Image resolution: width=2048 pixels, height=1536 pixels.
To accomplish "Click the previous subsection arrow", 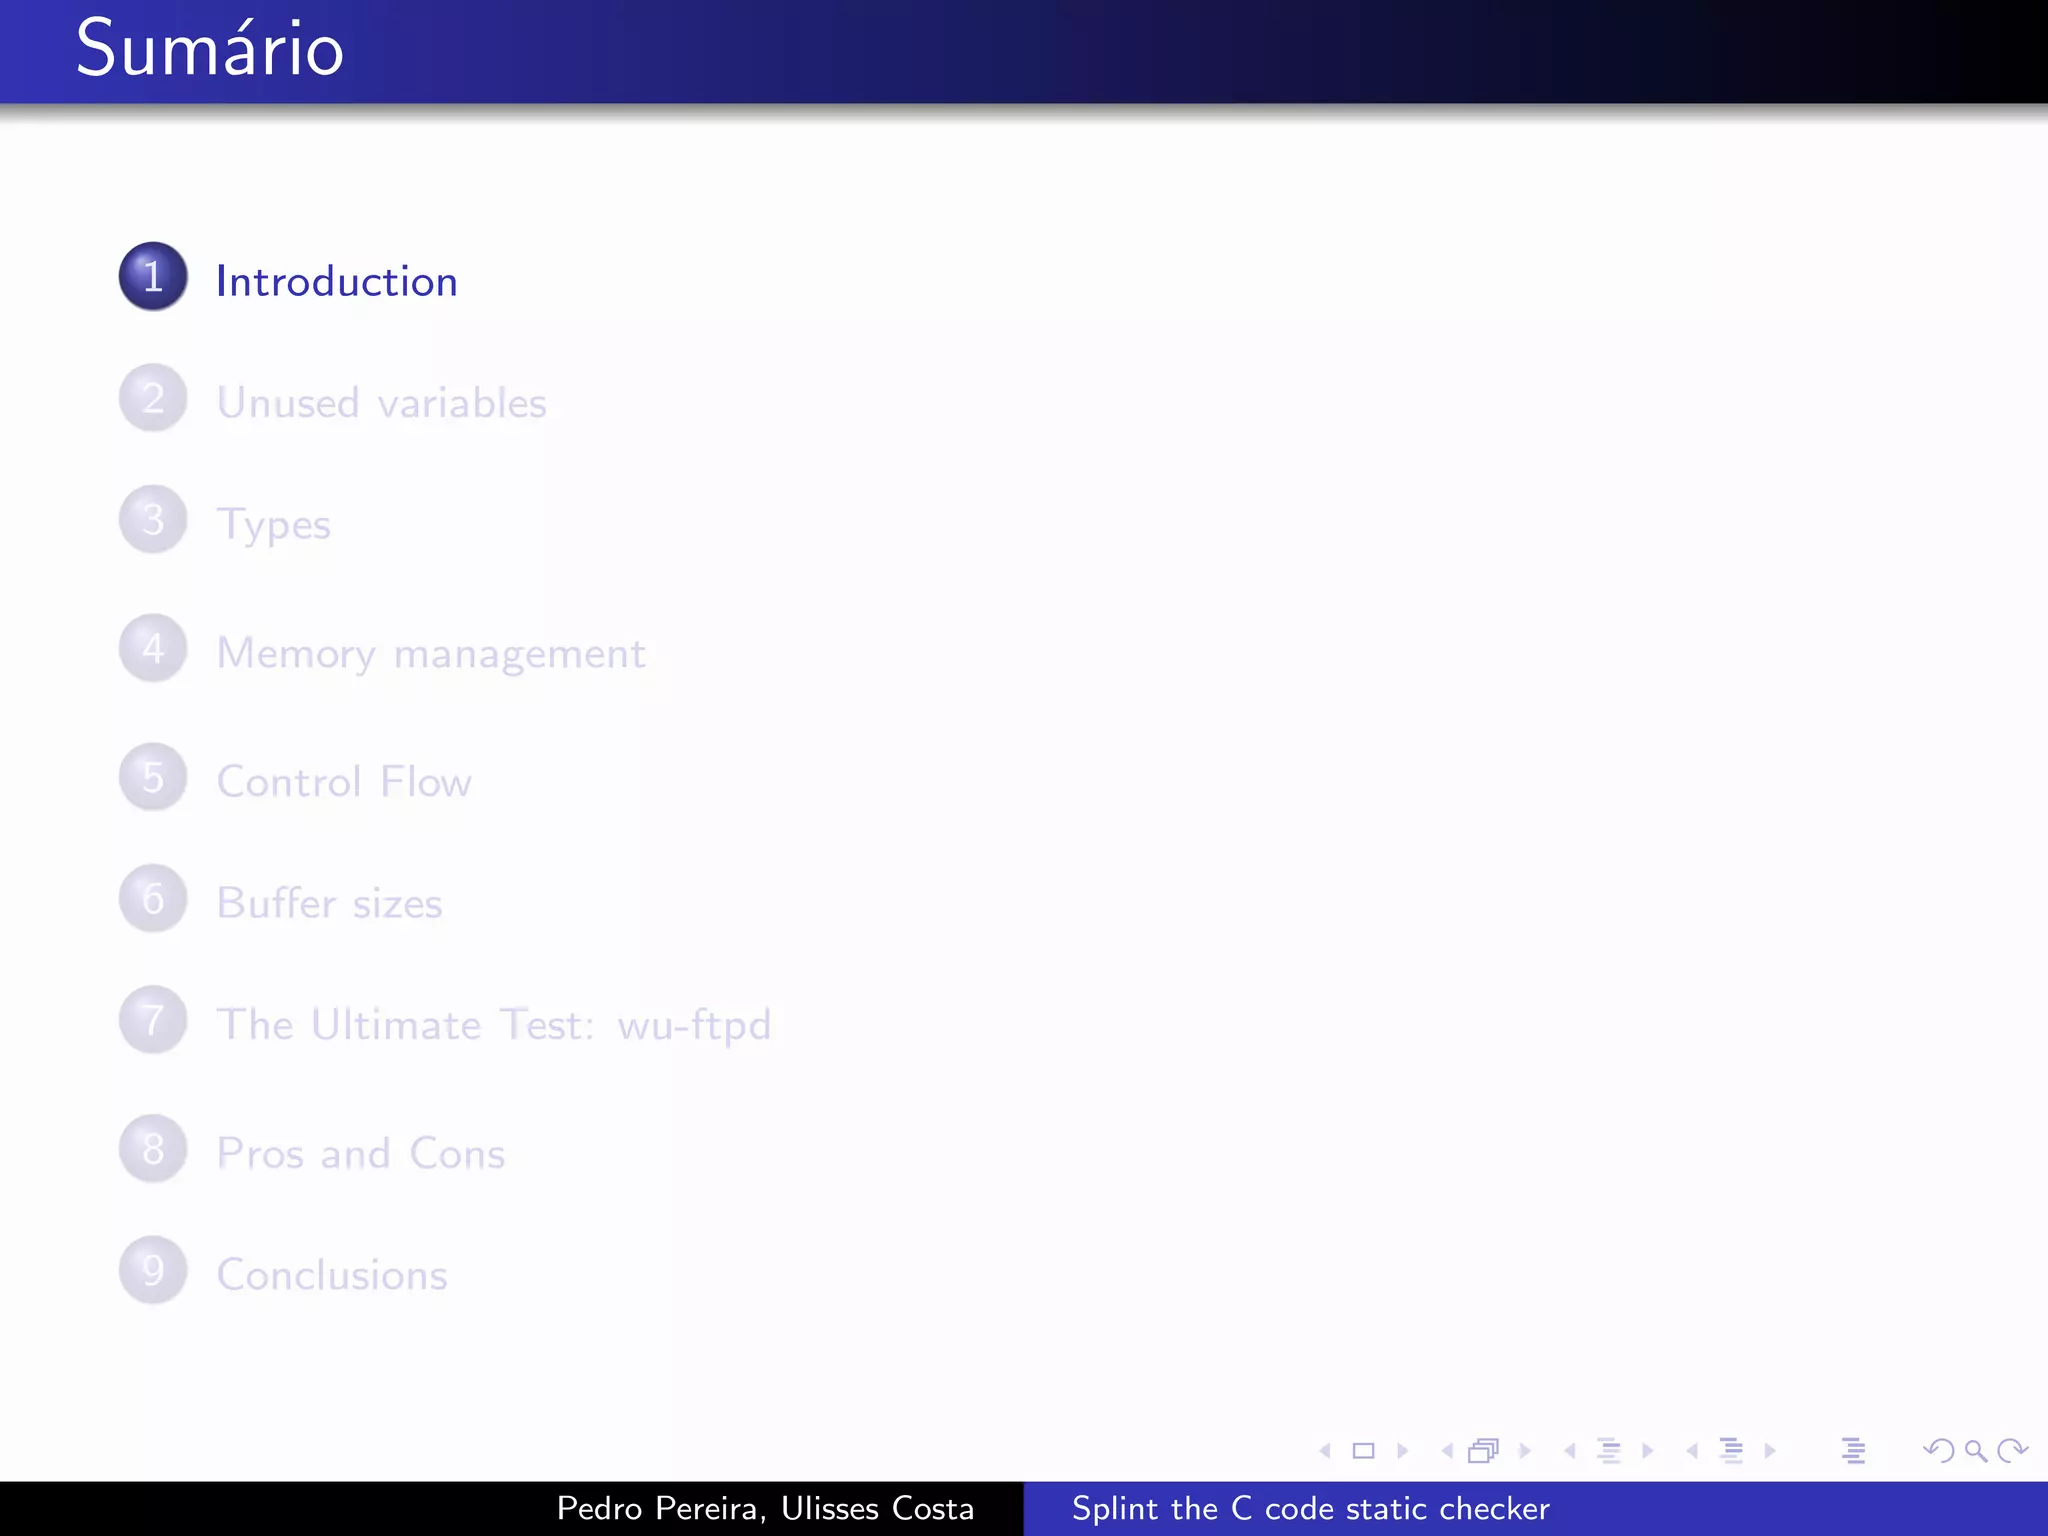I will tap(1570, 1451).
